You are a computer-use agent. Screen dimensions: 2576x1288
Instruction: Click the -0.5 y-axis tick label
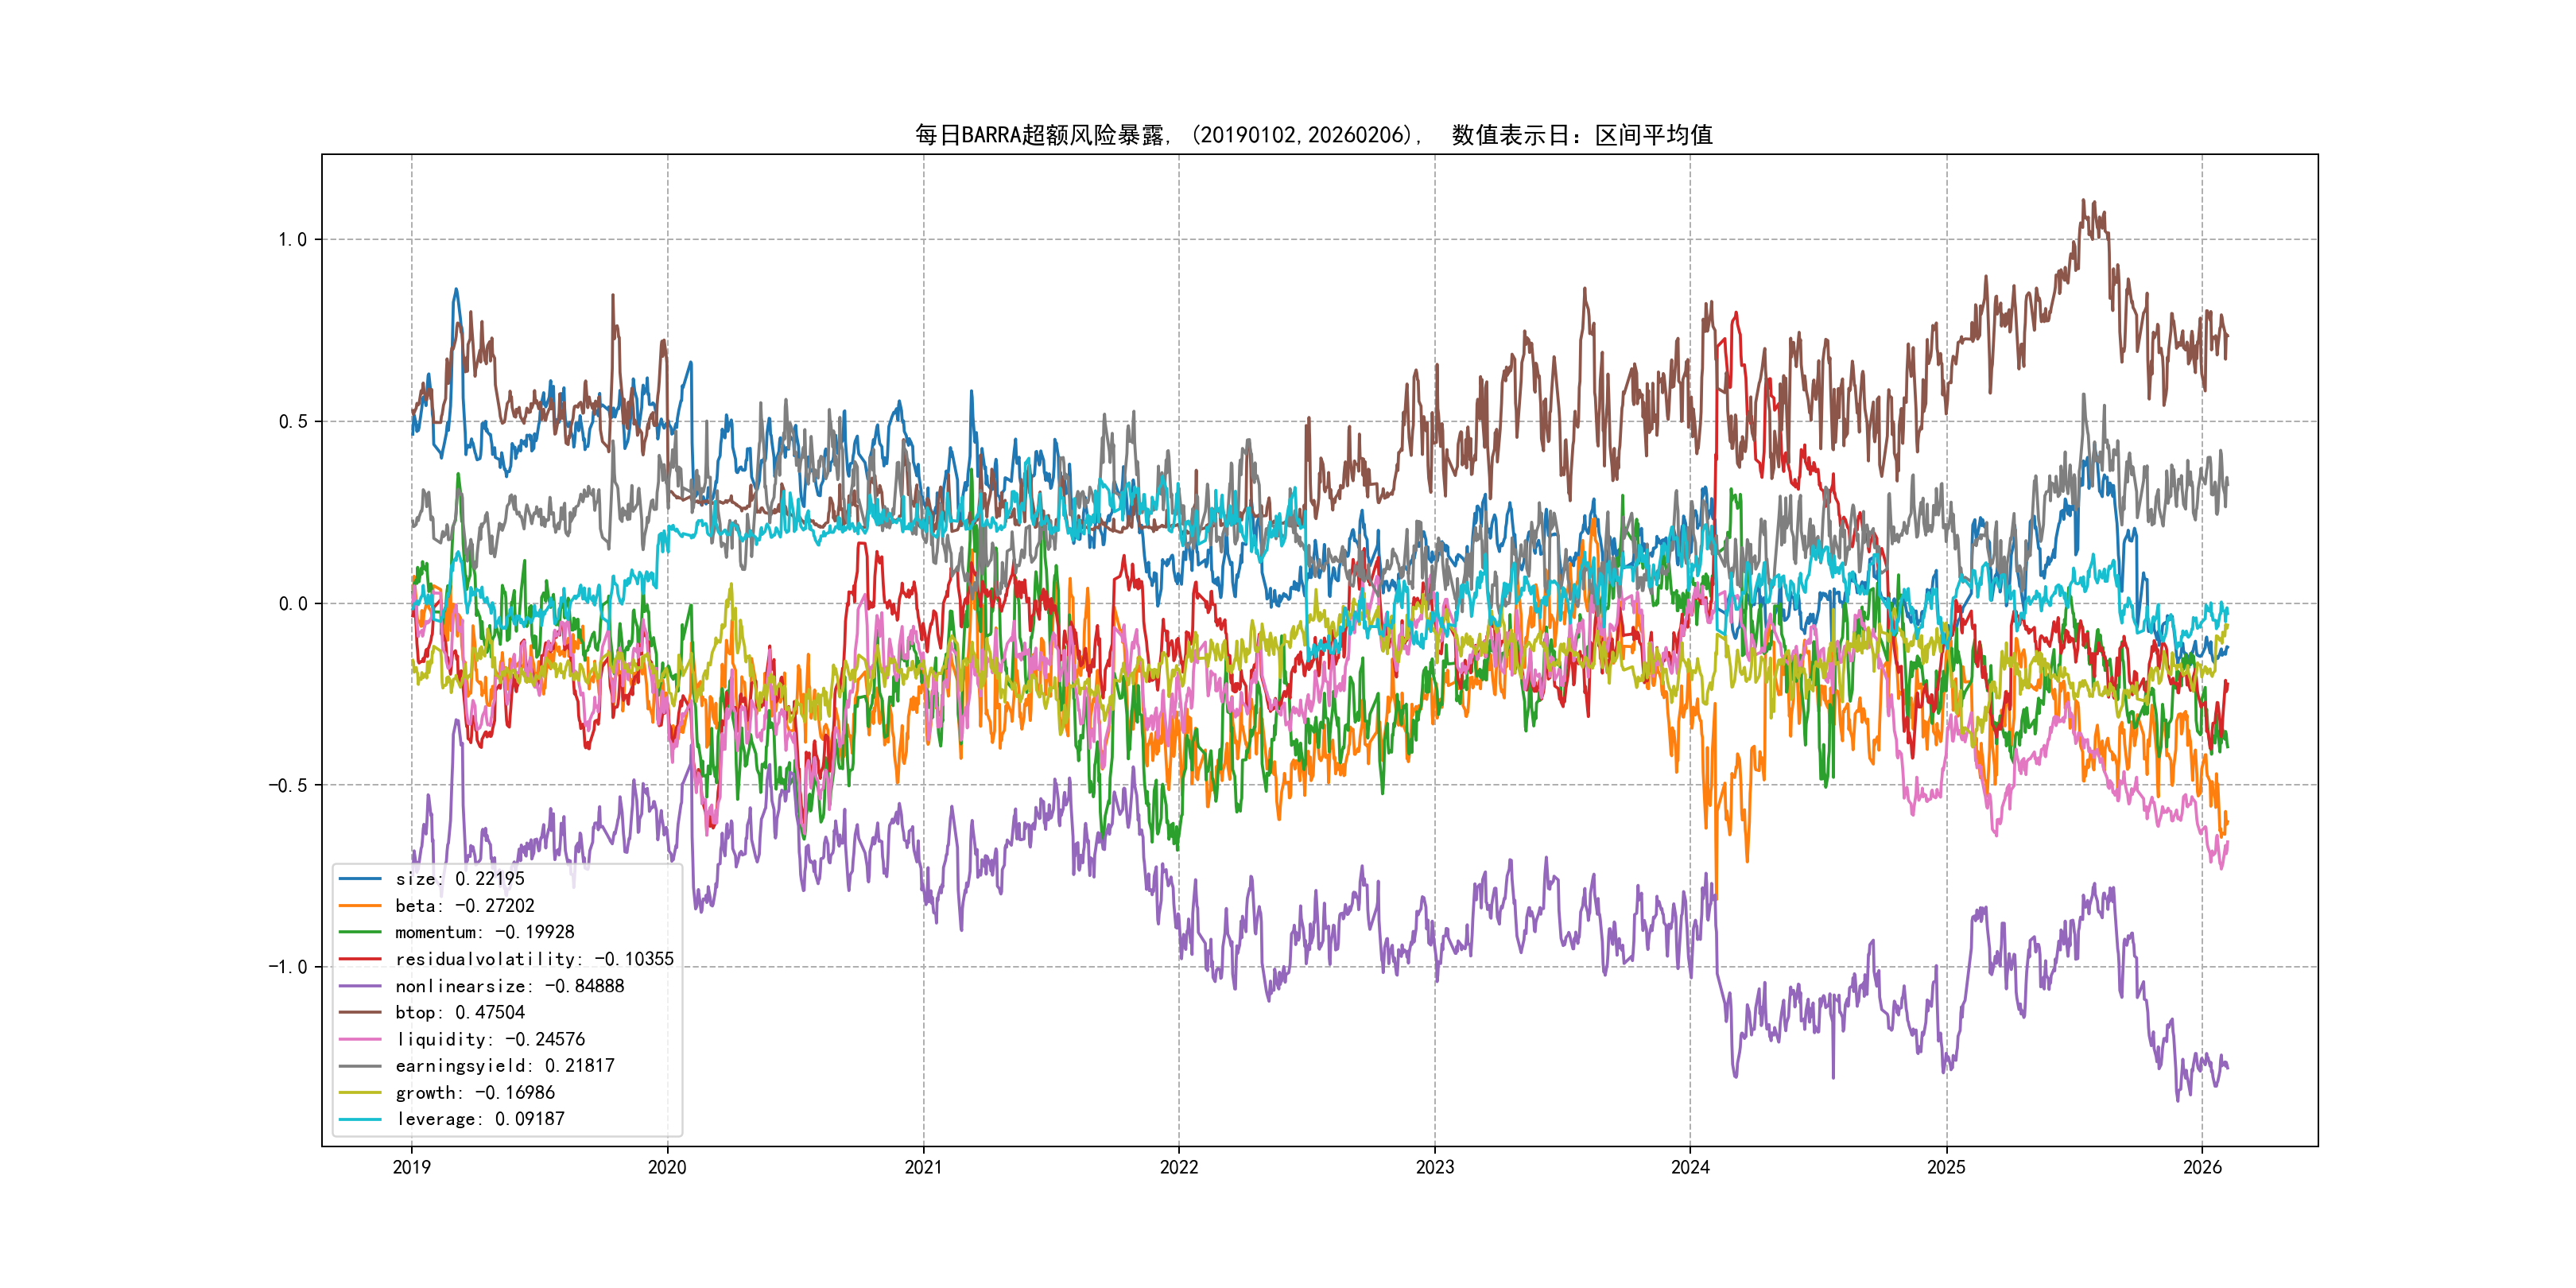[287, 786]
